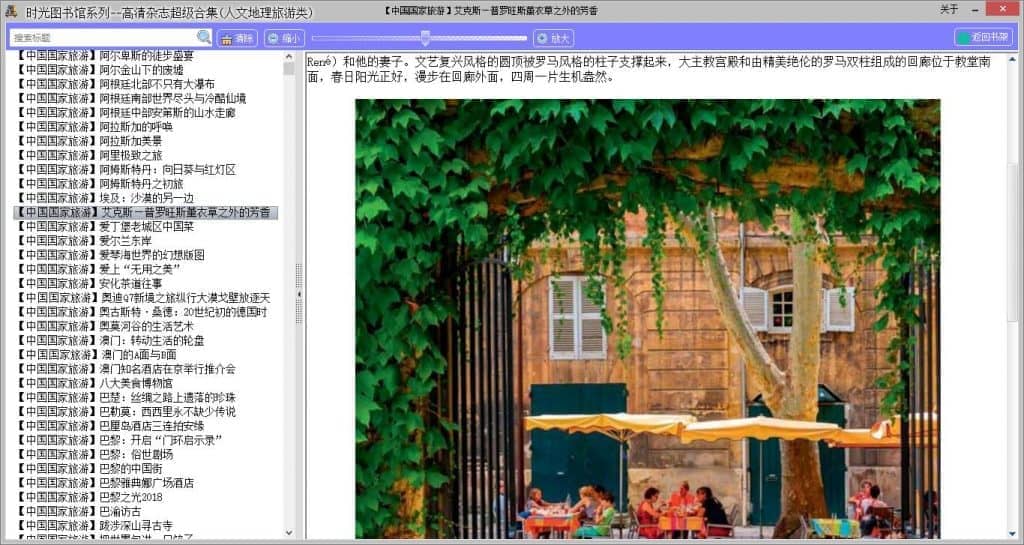Click the 放大 zoom in button
Viewport: 1024px width, 545px height.
[x=554, y=38]
